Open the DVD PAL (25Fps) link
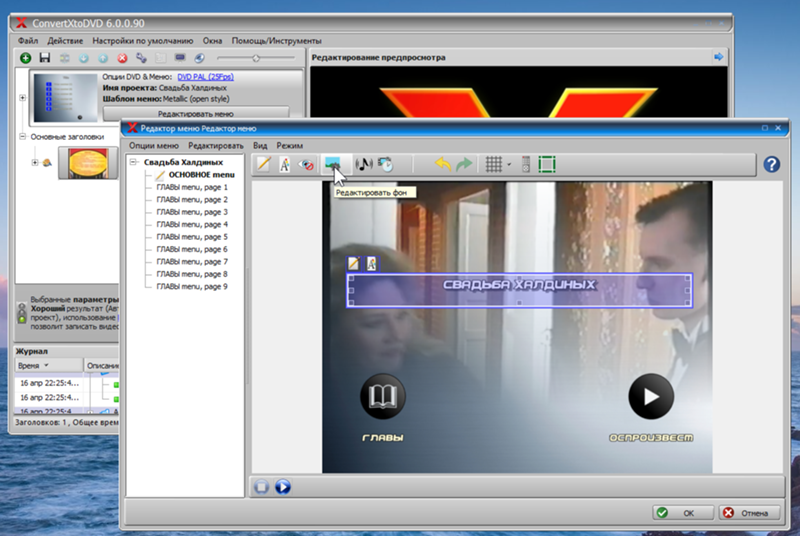800x536 pixels. (206, 76)
